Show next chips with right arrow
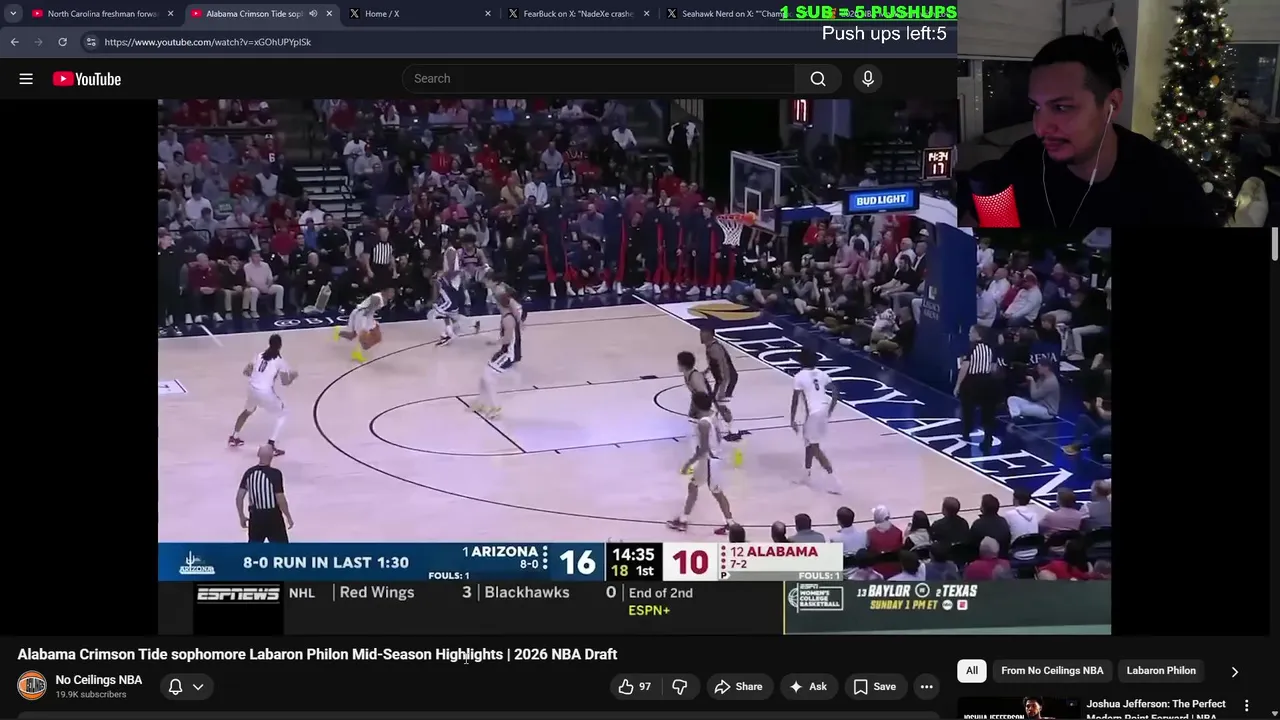The image size is (1280, 720). 1234,672
